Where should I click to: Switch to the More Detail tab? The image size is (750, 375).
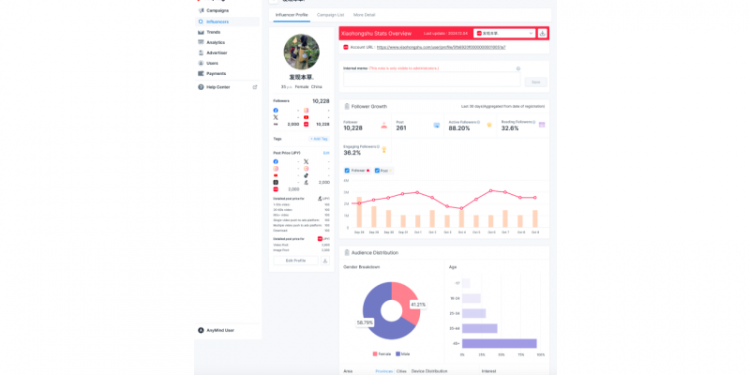[x=364, y=15]
